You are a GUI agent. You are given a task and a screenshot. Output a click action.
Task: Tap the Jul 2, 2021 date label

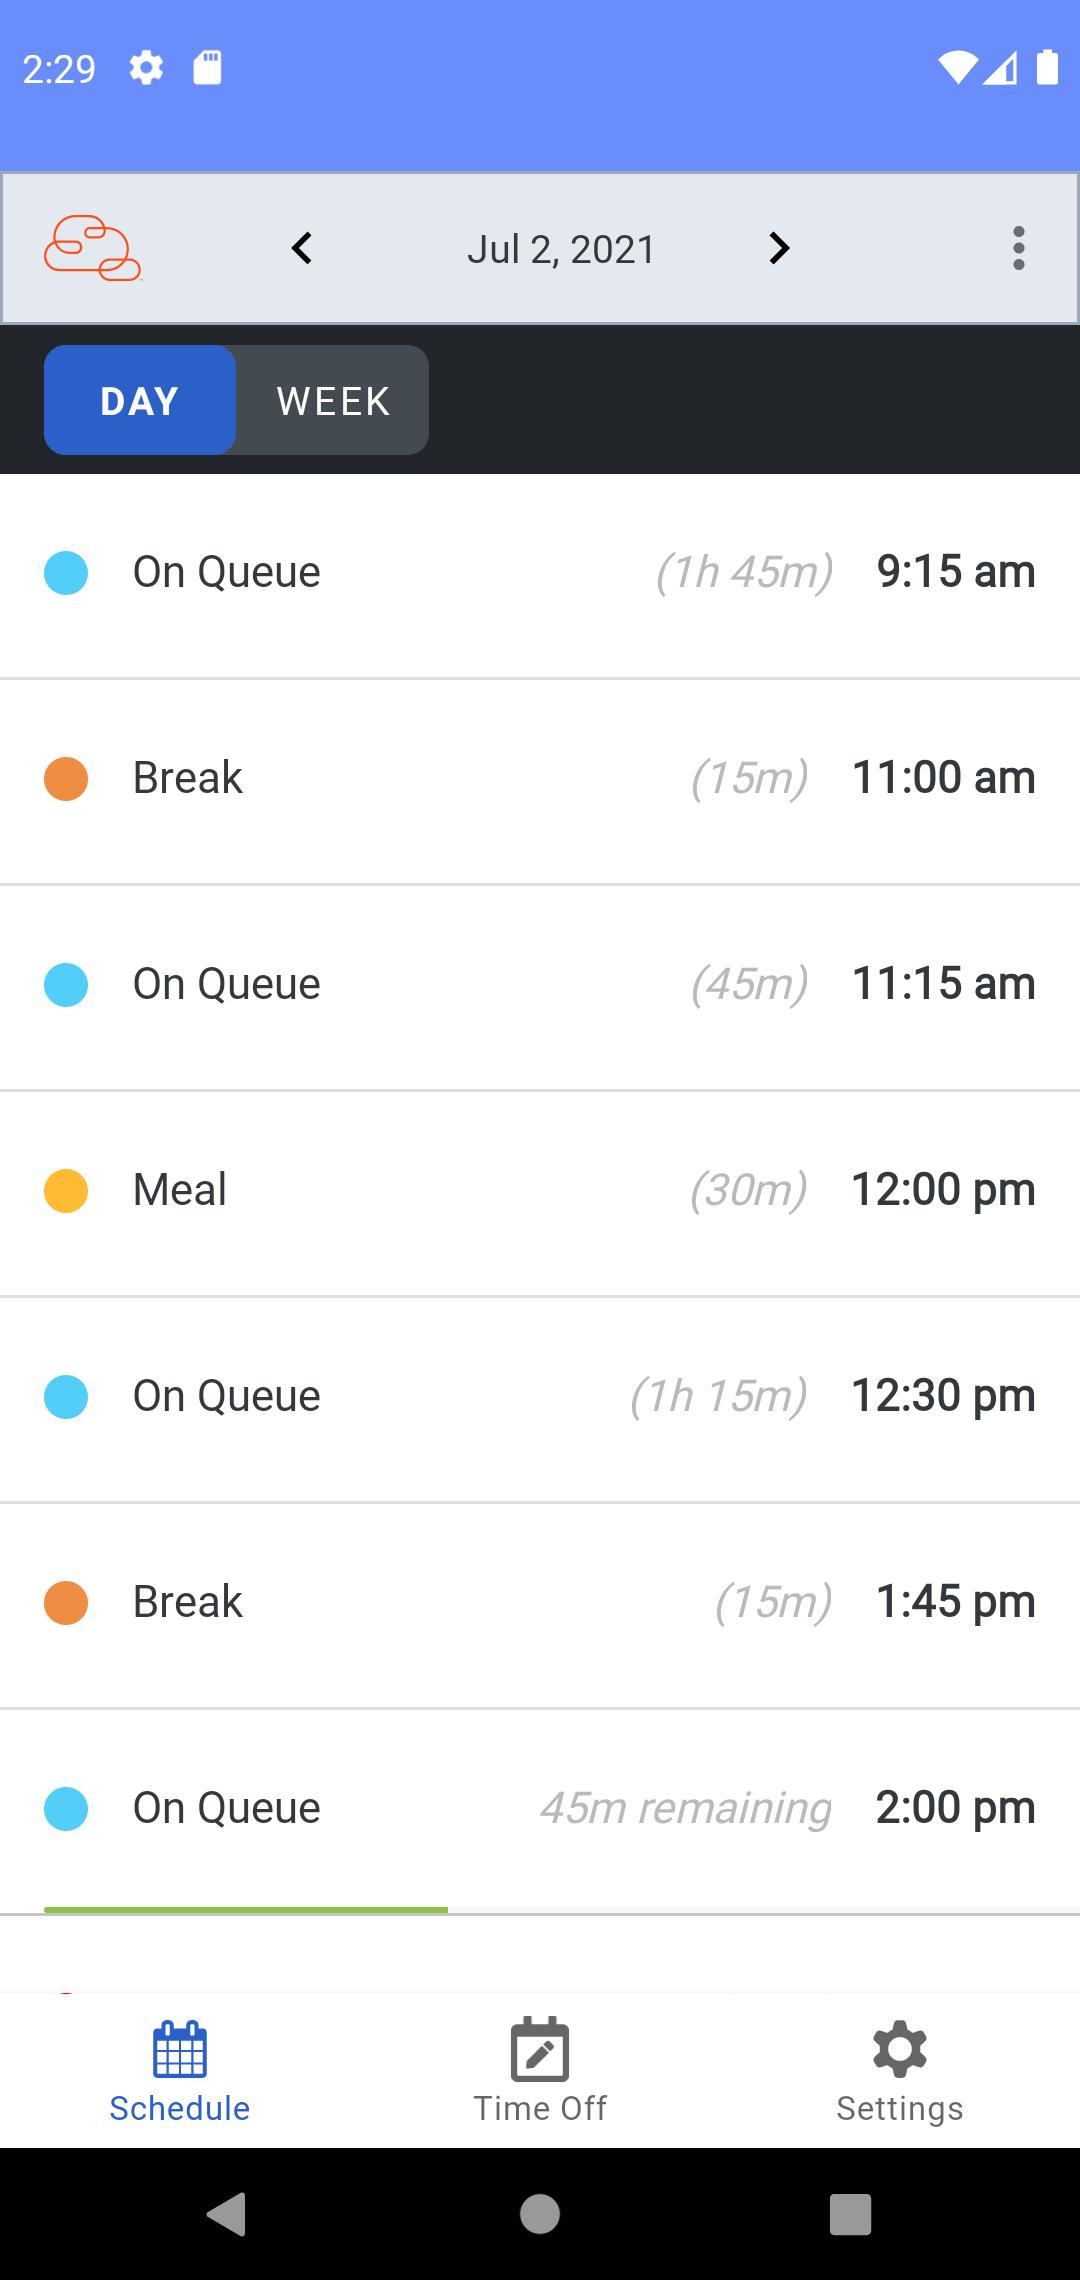pos(561,249)
